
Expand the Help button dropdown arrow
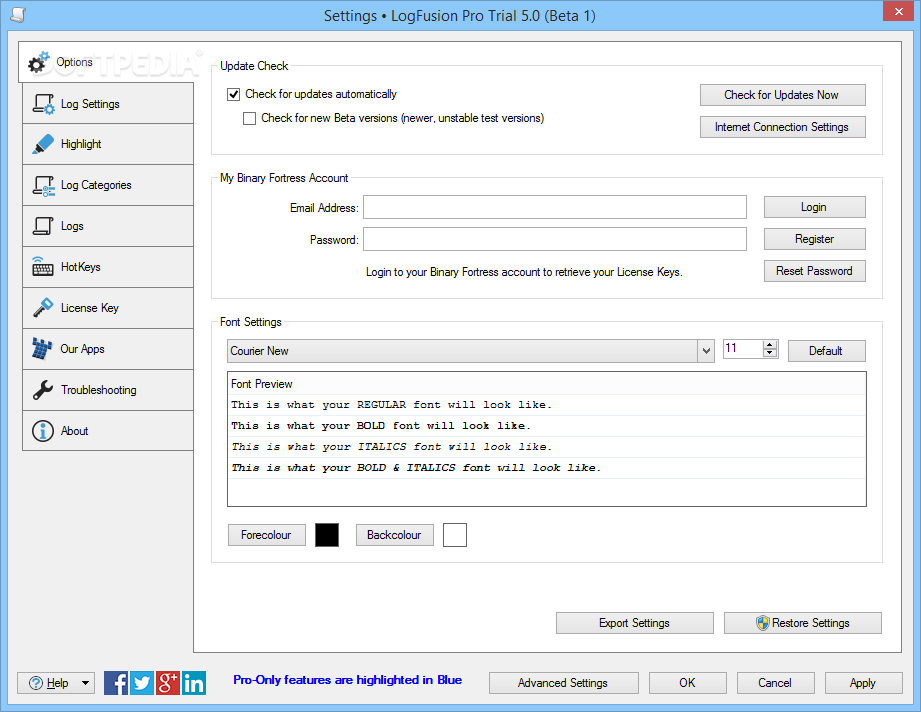point(86,683)
